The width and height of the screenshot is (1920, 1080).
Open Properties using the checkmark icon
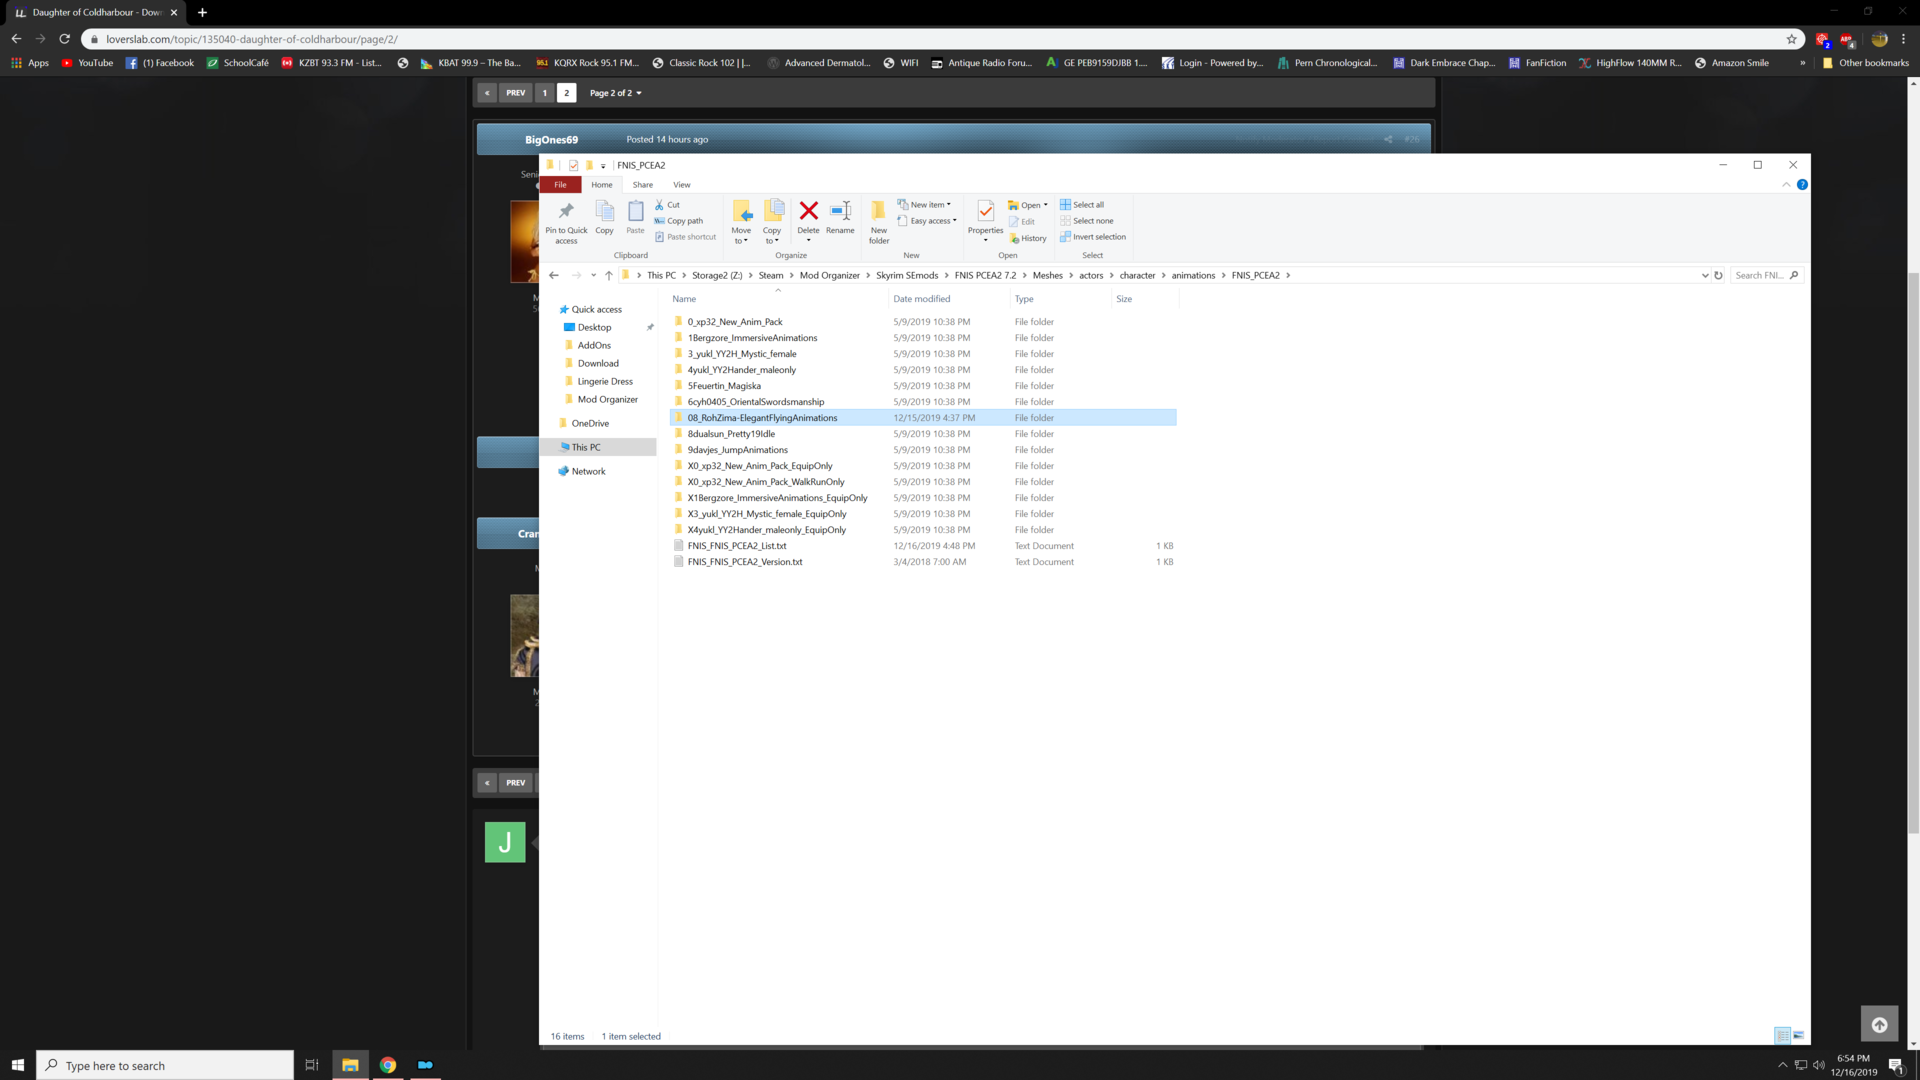click(985, 211)
